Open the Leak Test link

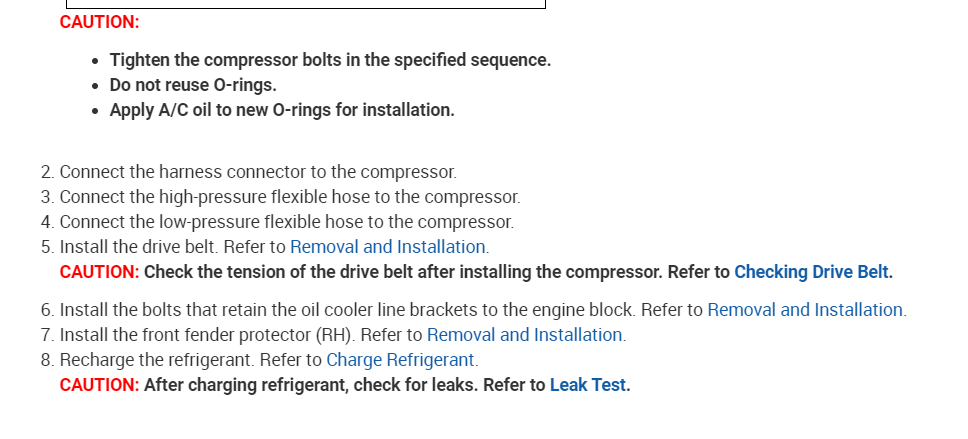tap(588, 385)
